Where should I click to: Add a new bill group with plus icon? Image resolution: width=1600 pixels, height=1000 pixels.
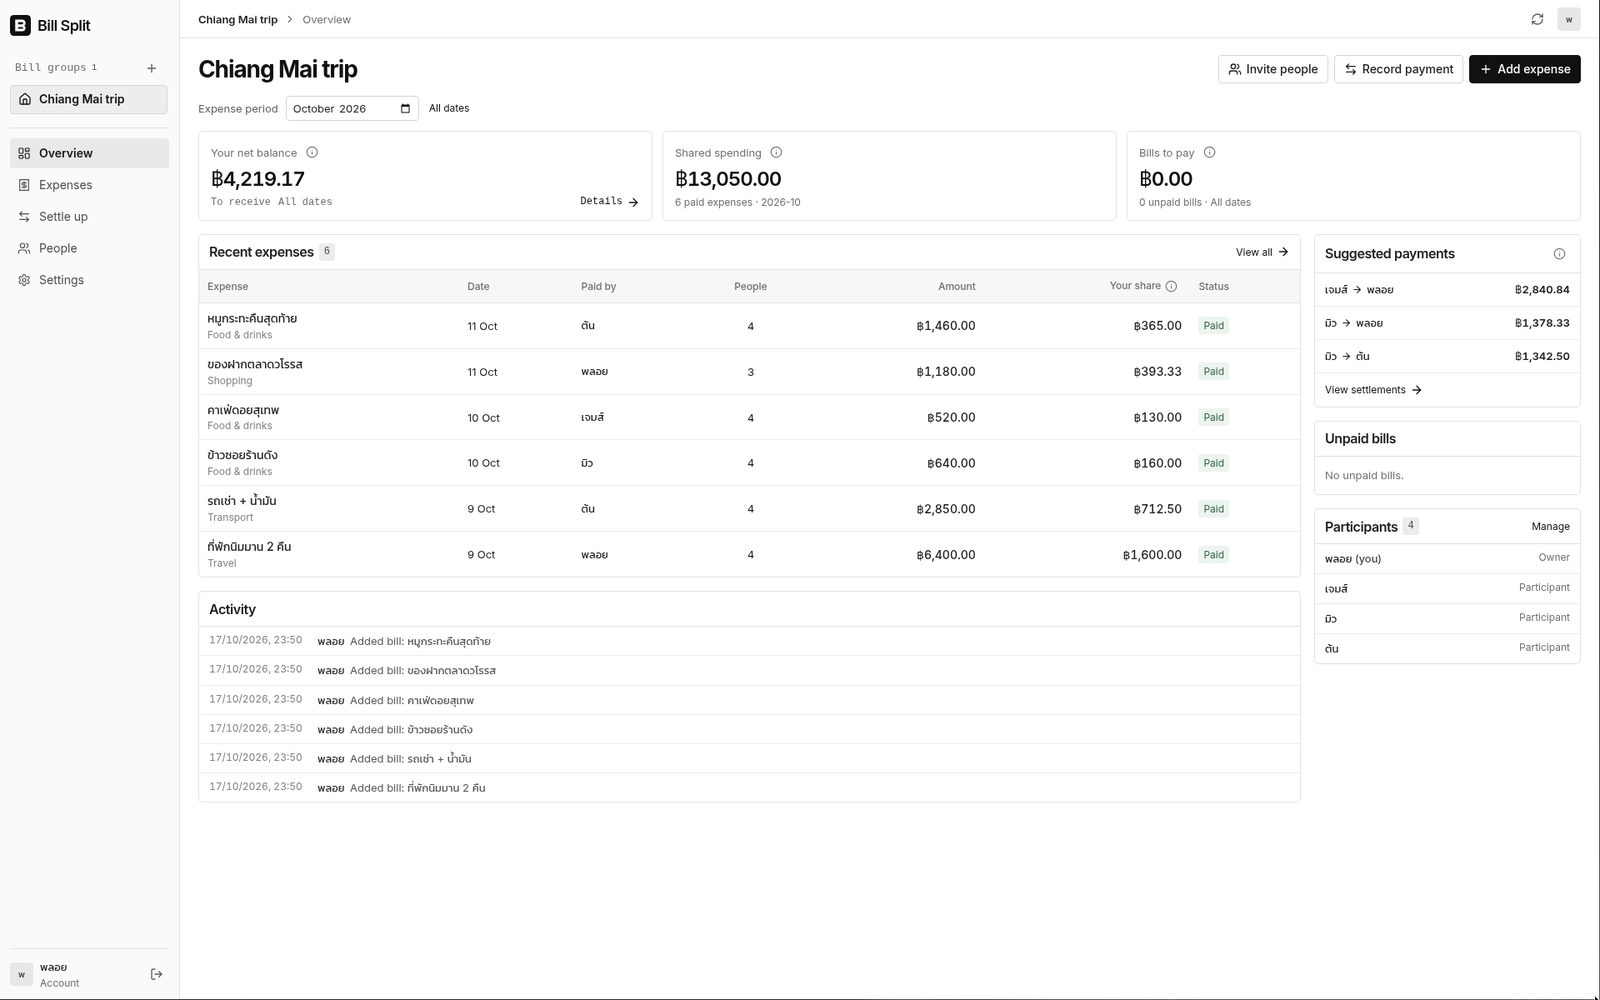tap(152, 68)
